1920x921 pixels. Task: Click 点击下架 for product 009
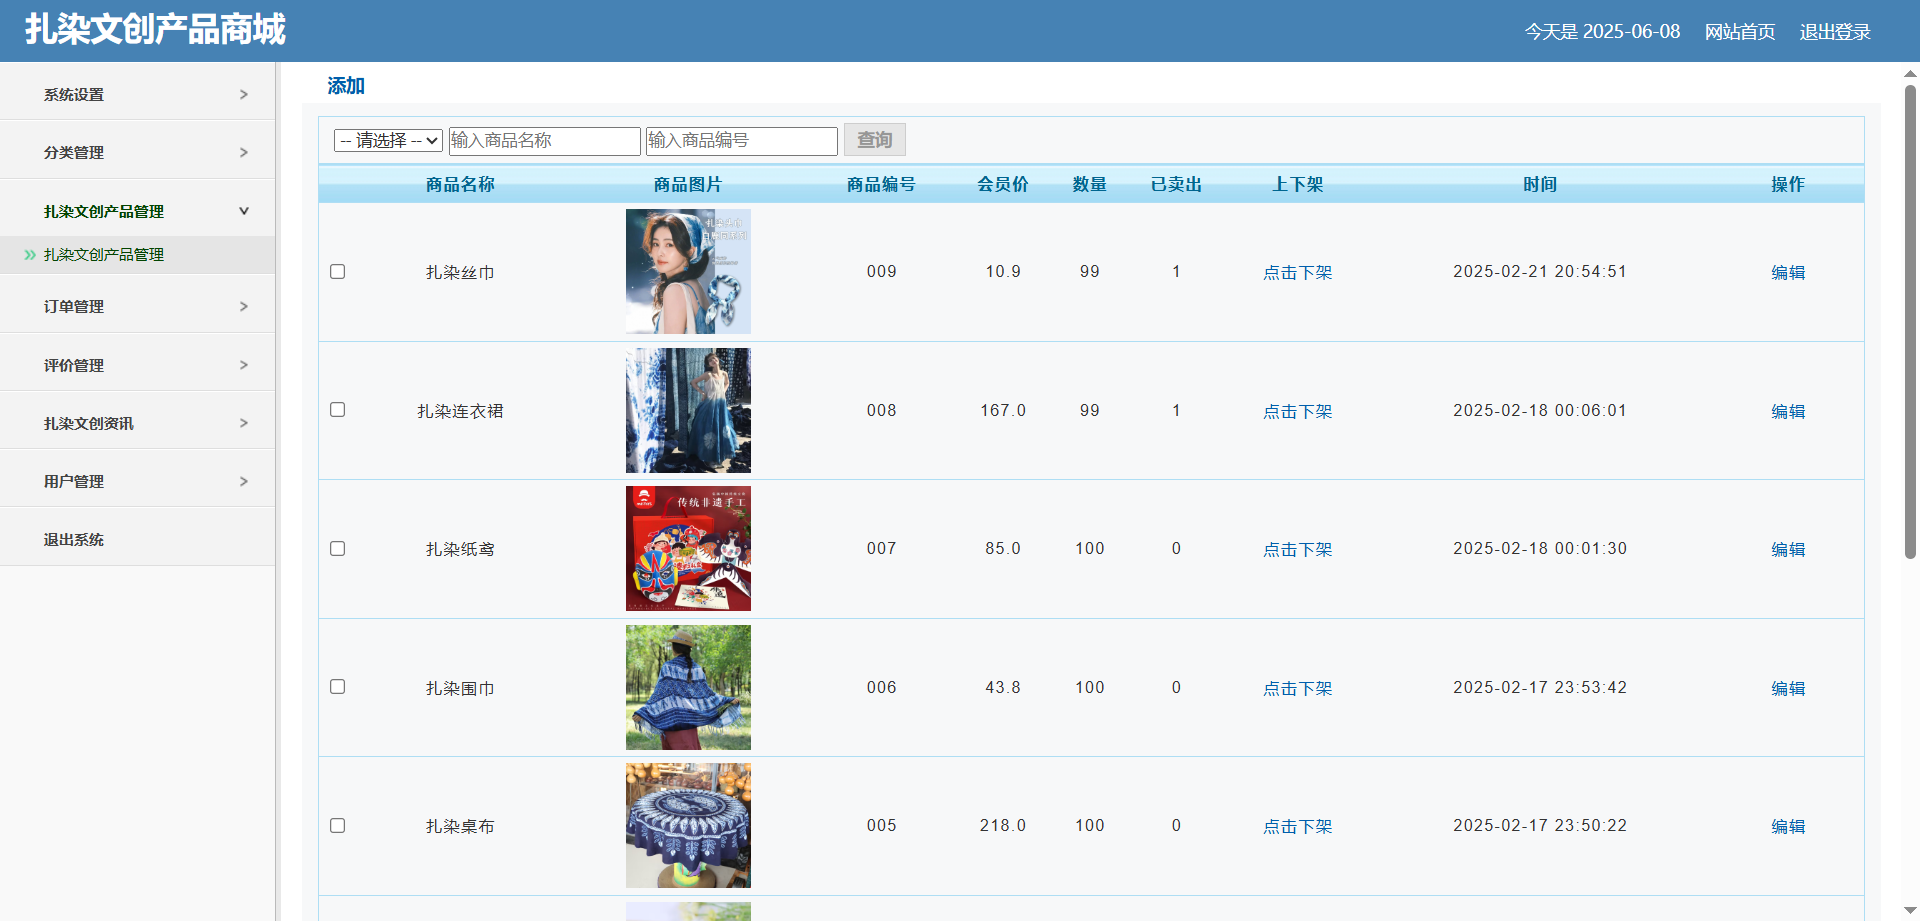pyautogui.click(x=1298, y=272)
